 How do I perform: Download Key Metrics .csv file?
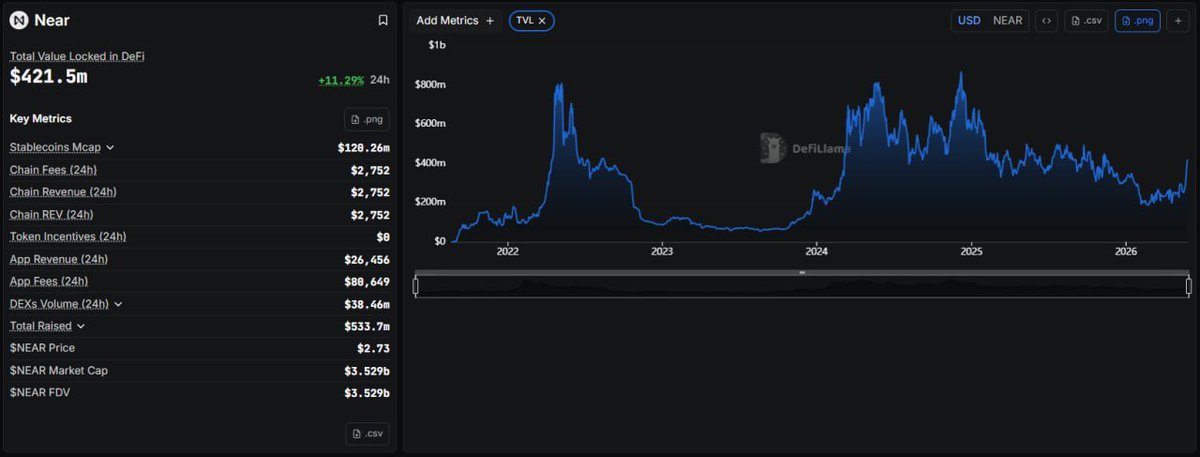pos(367,434)
